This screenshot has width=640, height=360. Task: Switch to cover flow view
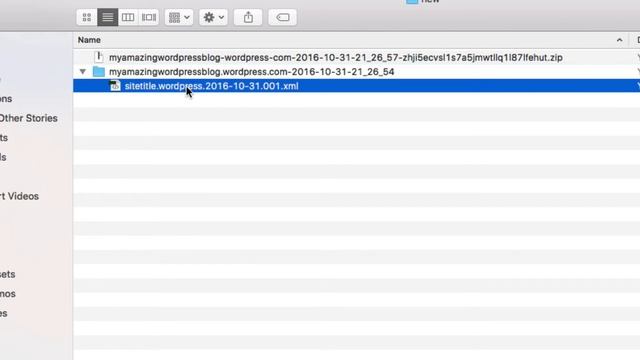149,18
